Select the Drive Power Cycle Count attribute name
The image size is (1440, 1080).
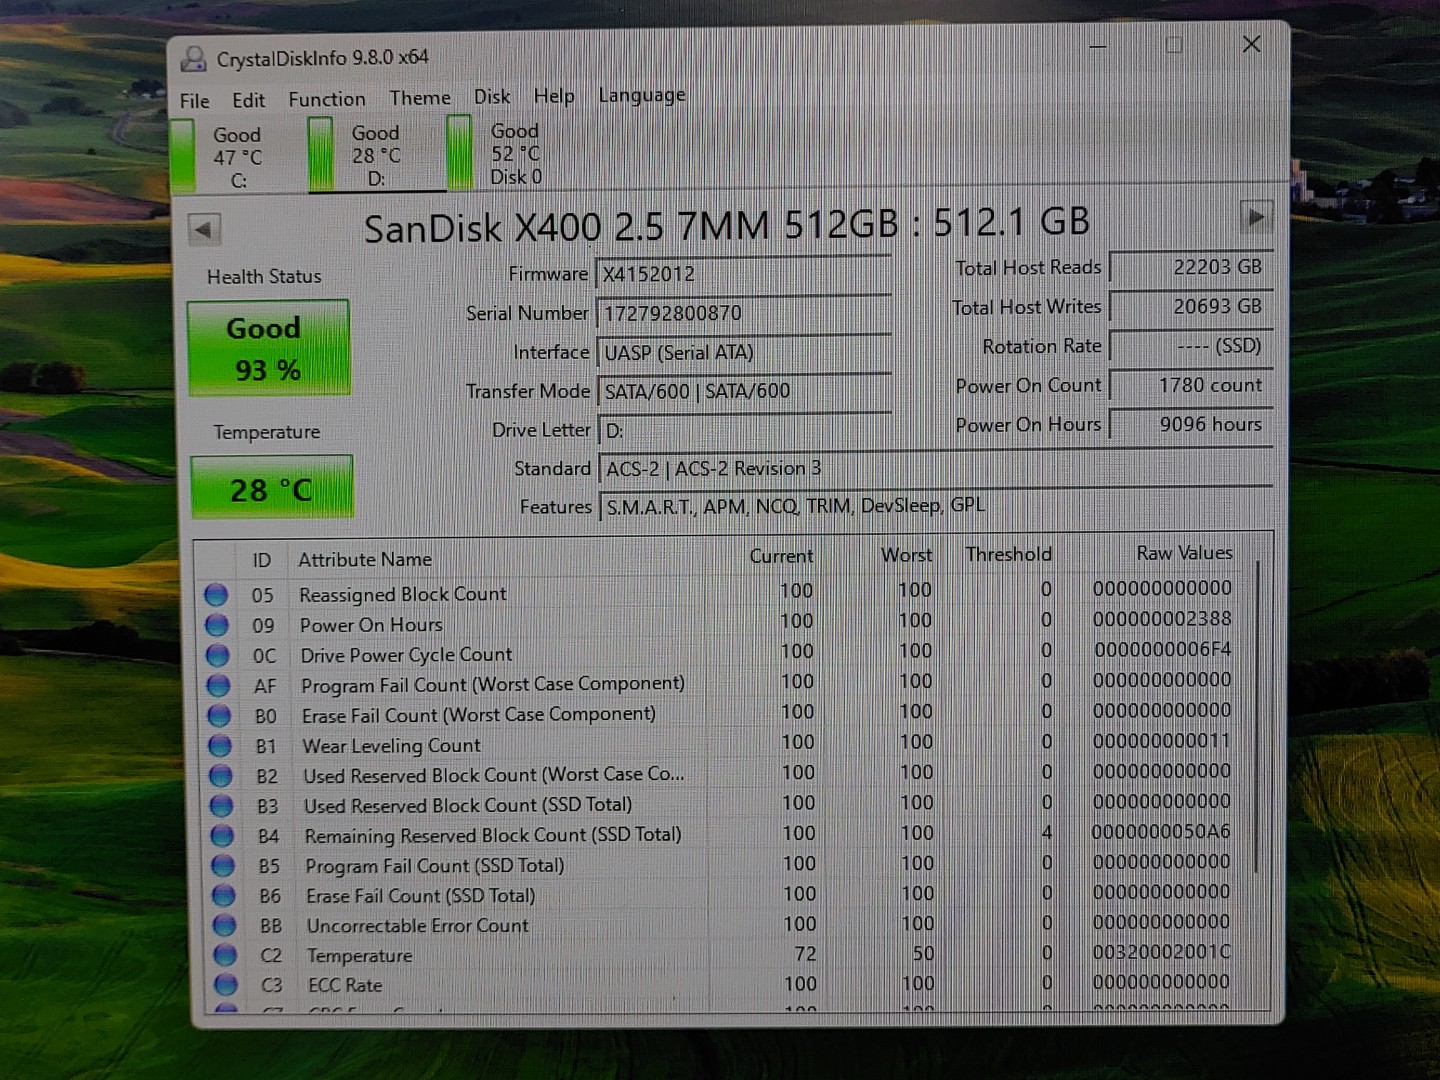[406, 655]
